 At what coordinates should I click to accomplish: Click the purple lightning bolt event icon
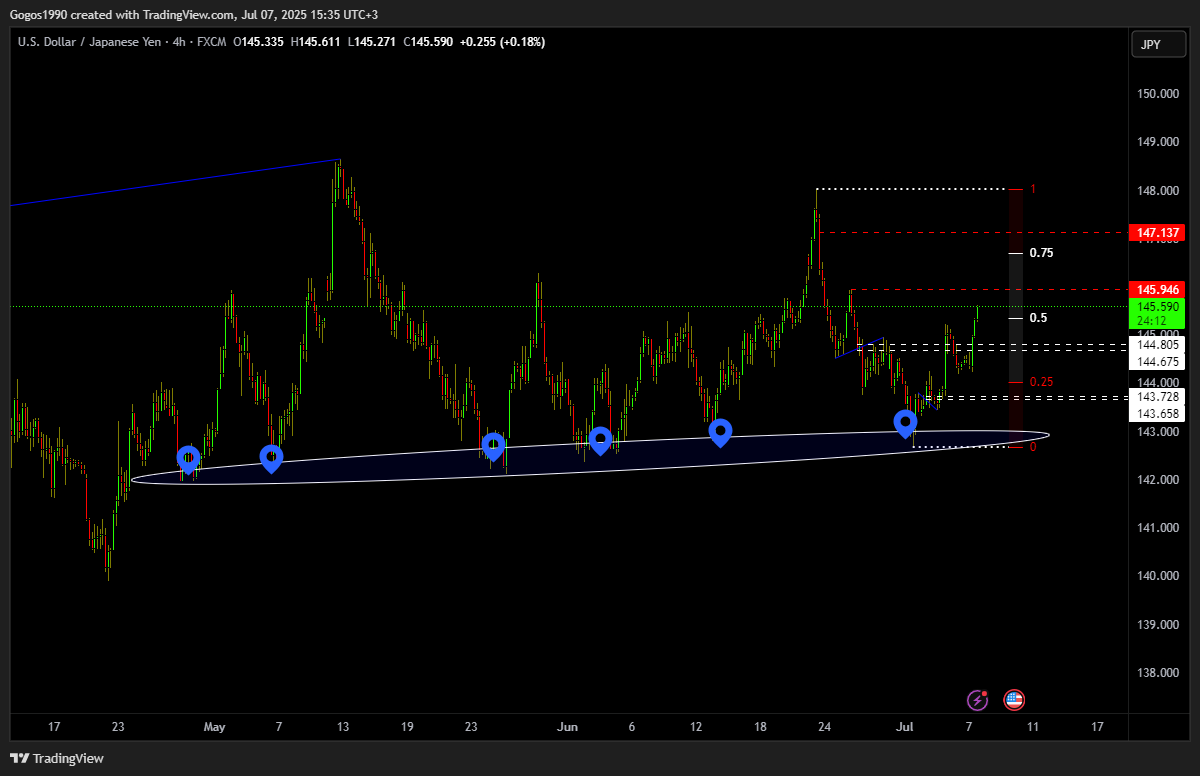pyautogui.click(x=978, y=700)
